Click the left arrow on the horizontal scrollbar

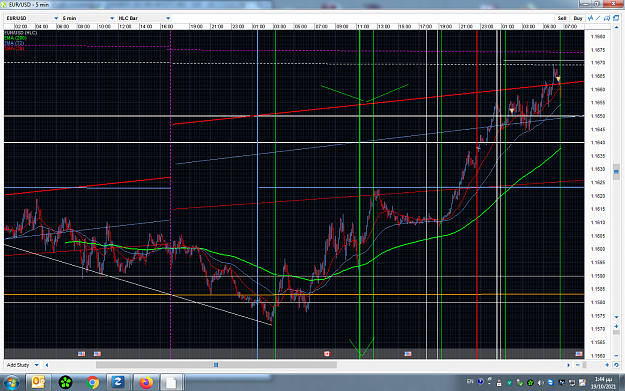pos(47,365)
